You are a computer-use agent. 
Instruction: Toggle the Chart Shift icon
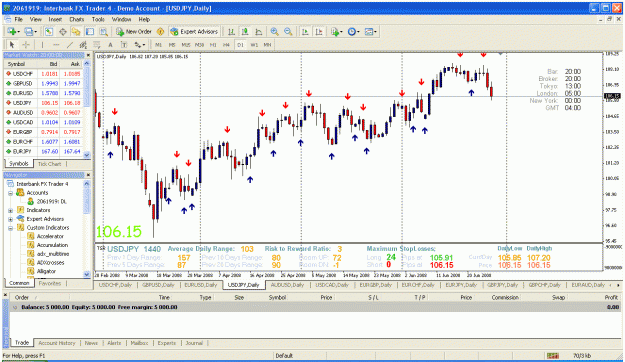(319, 31)
